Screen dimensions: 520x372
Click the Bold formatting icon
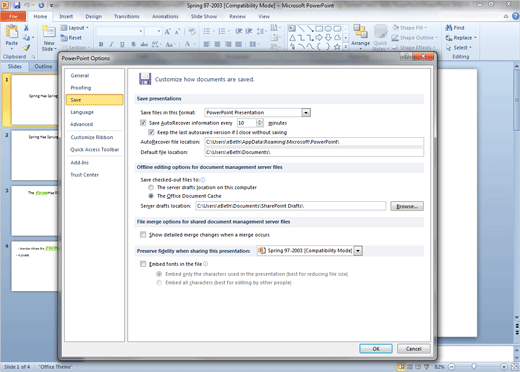(101, 44)
